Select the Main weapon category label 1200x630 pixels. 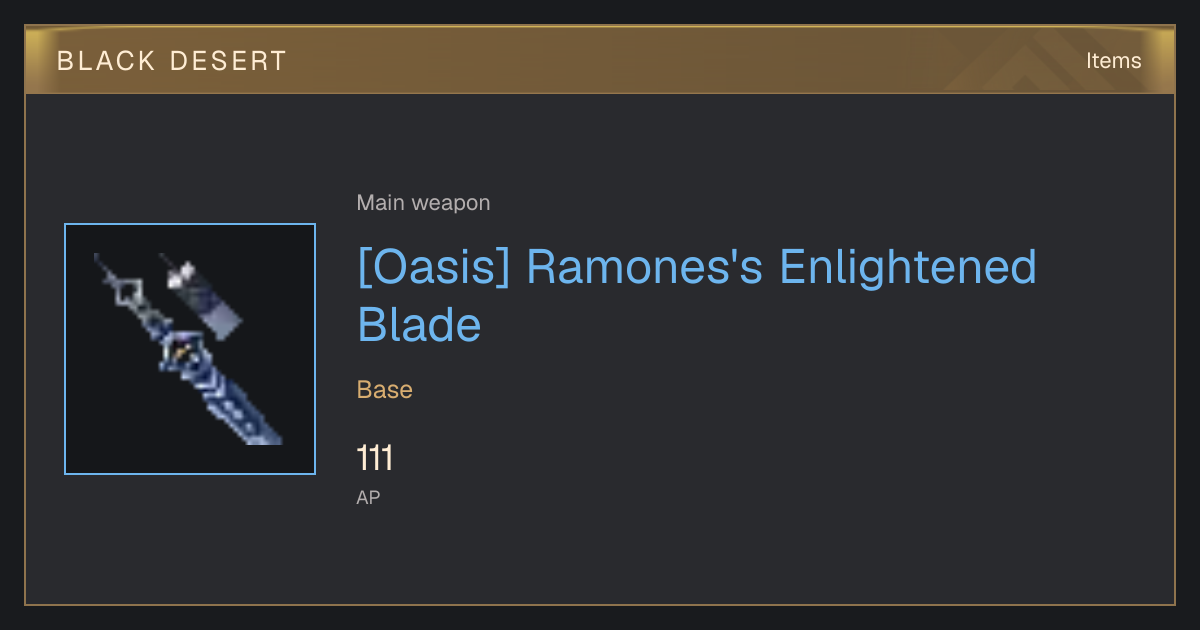click(x=424, y=203)
